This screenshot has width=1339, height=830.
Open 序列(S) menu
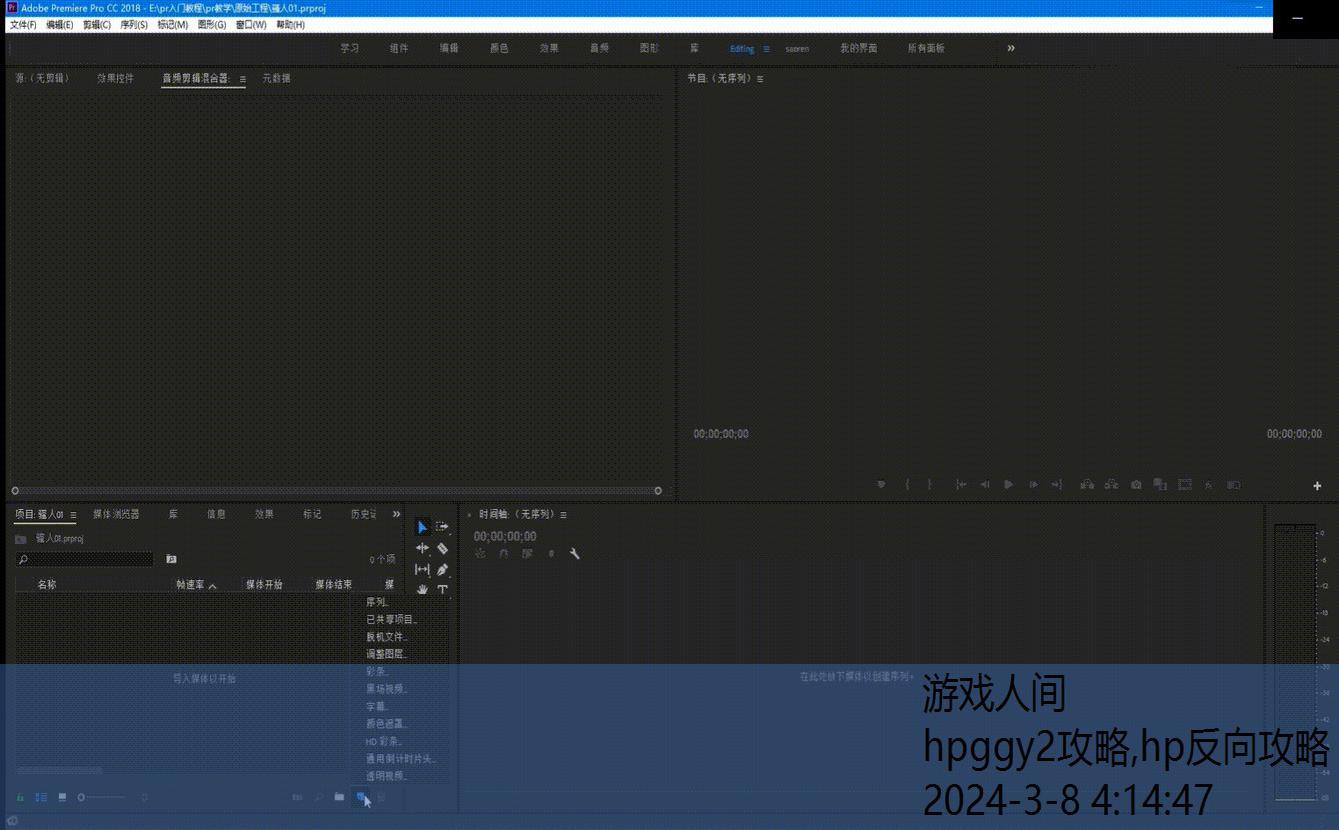[x=134, y=25]
